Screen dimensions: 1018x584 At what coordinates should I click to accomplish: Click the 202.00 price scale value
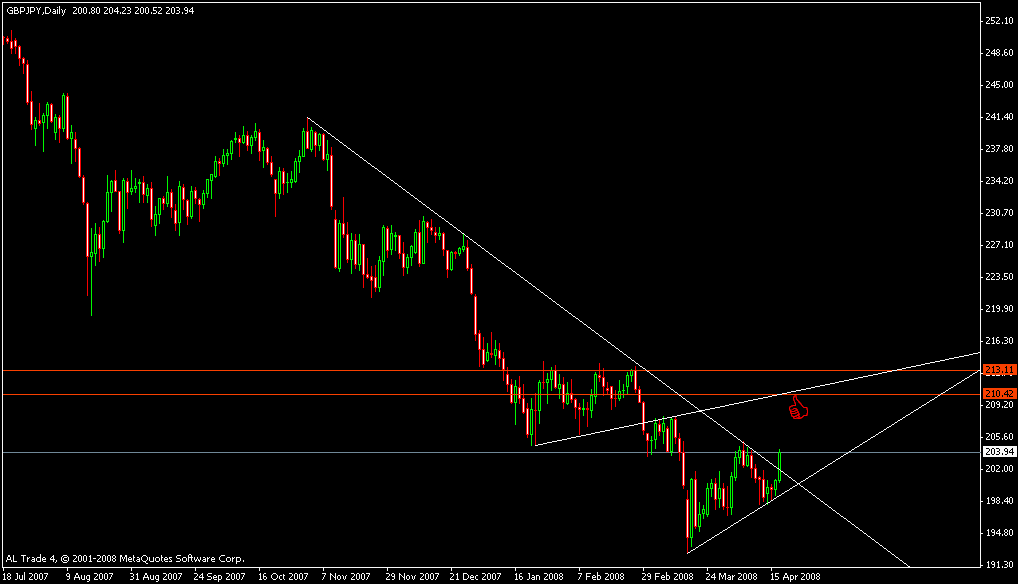[999, 468]
